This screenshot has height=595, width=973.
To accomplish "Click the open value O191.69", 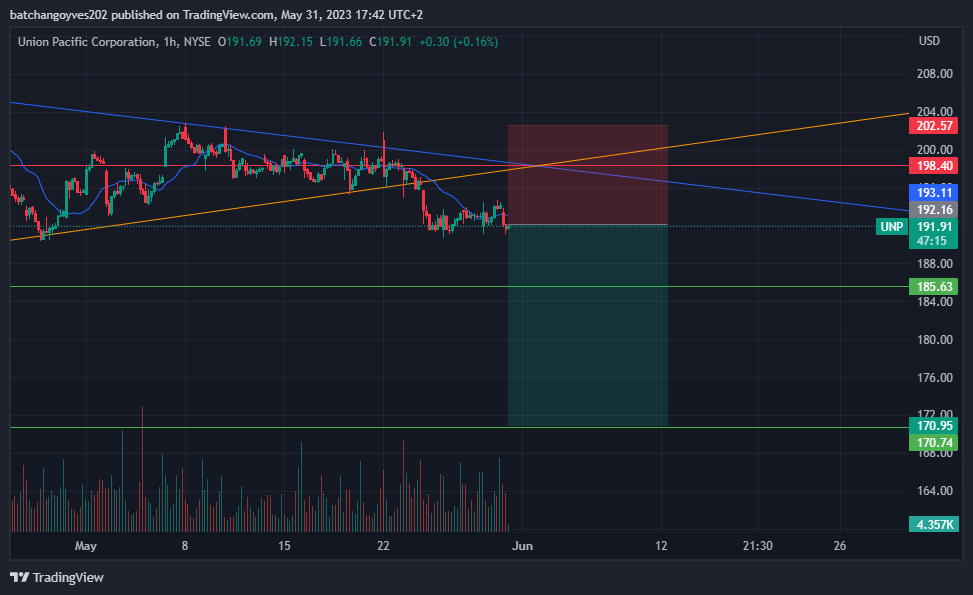I will coord(240,42).
